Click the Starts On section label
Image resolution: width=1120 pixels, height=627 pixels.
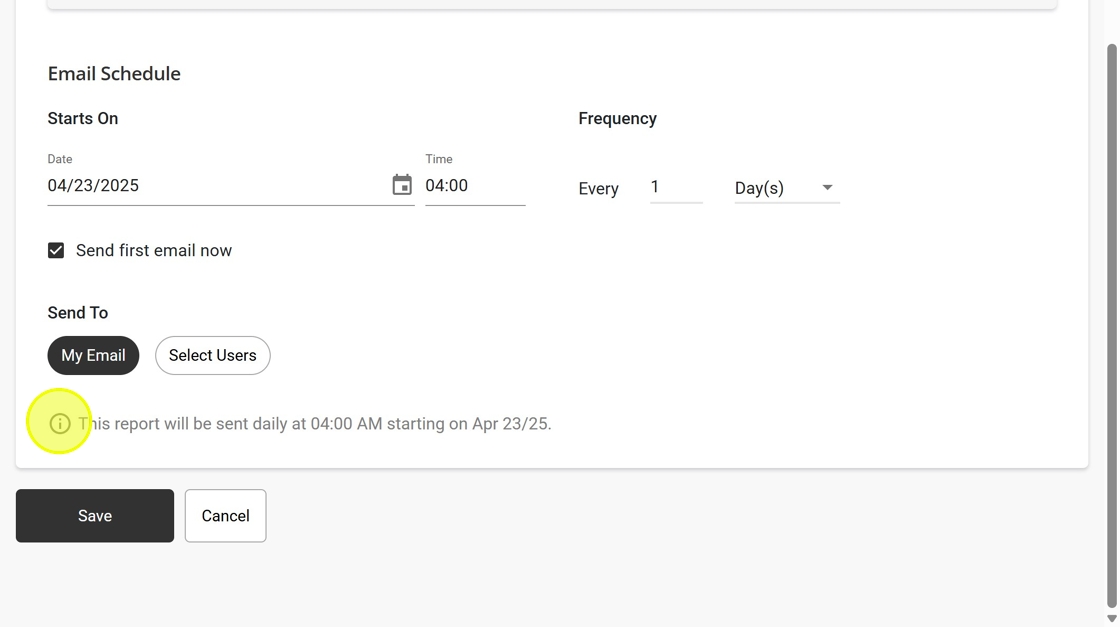tap(83, 119)
